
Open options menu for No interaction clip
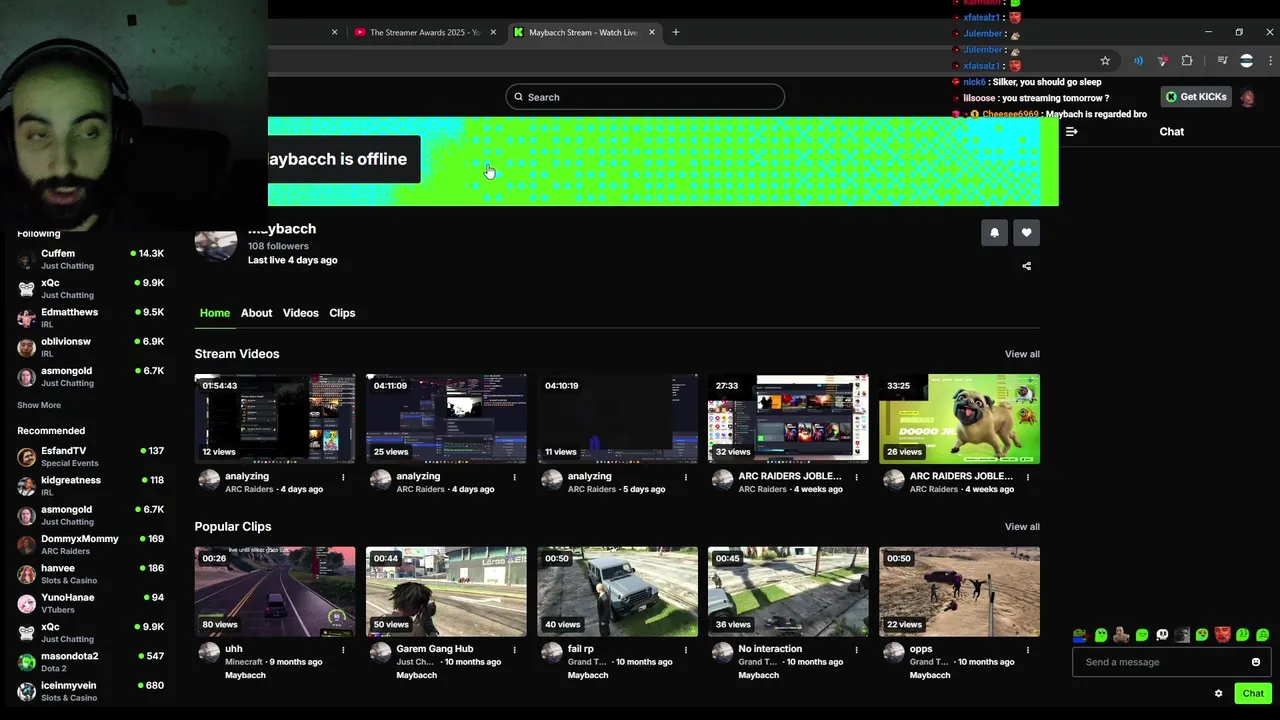coord(856,649)
